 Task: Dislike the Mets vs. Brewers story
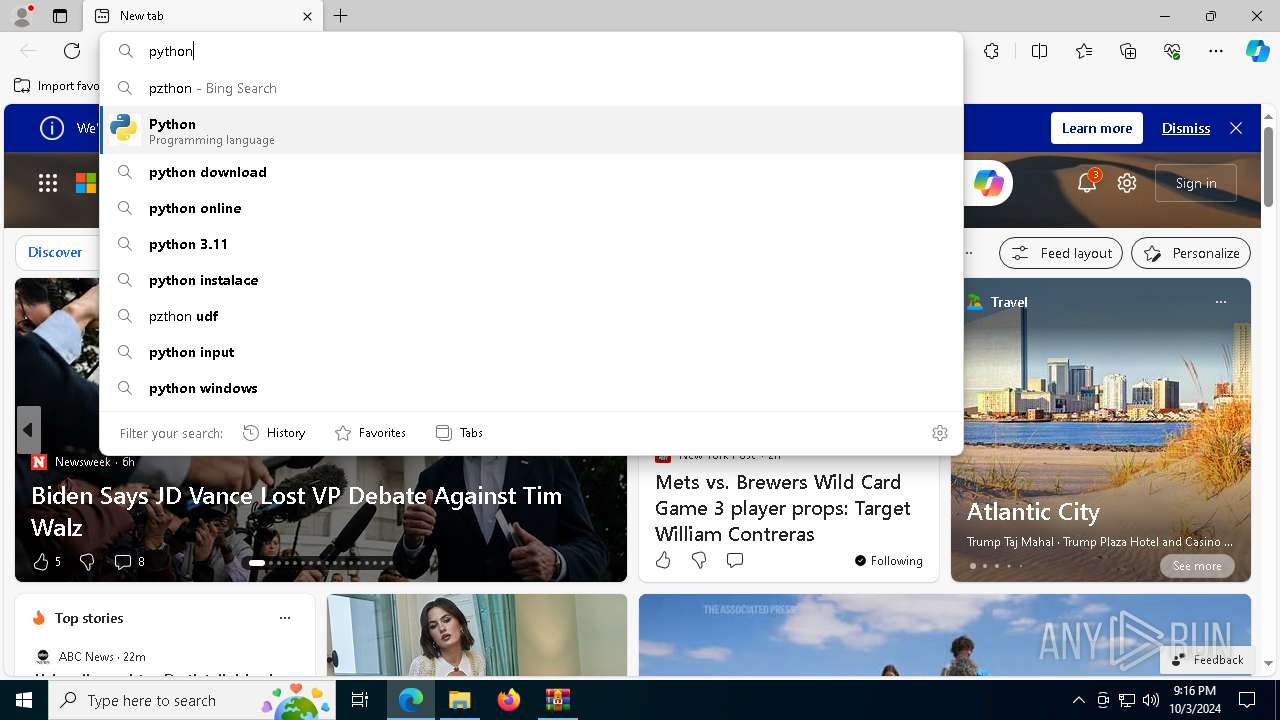[699, 560]
